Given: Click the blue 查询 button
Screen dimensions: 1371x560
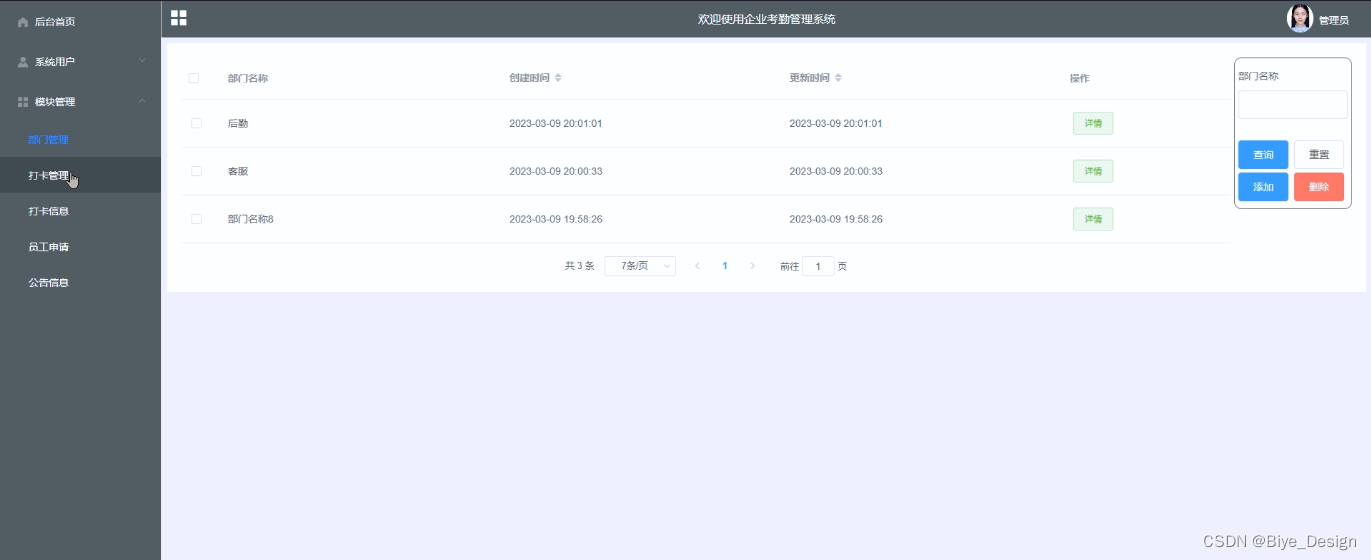Looking at the screenshot, I should click(1263, 155).
